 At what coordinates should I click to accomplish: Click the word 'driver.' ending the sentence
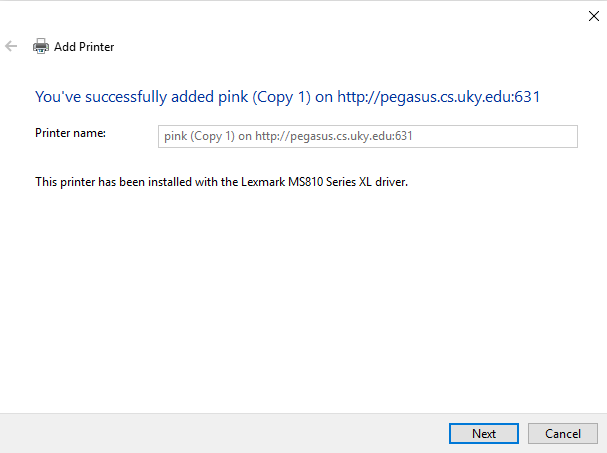pos(391,182)
